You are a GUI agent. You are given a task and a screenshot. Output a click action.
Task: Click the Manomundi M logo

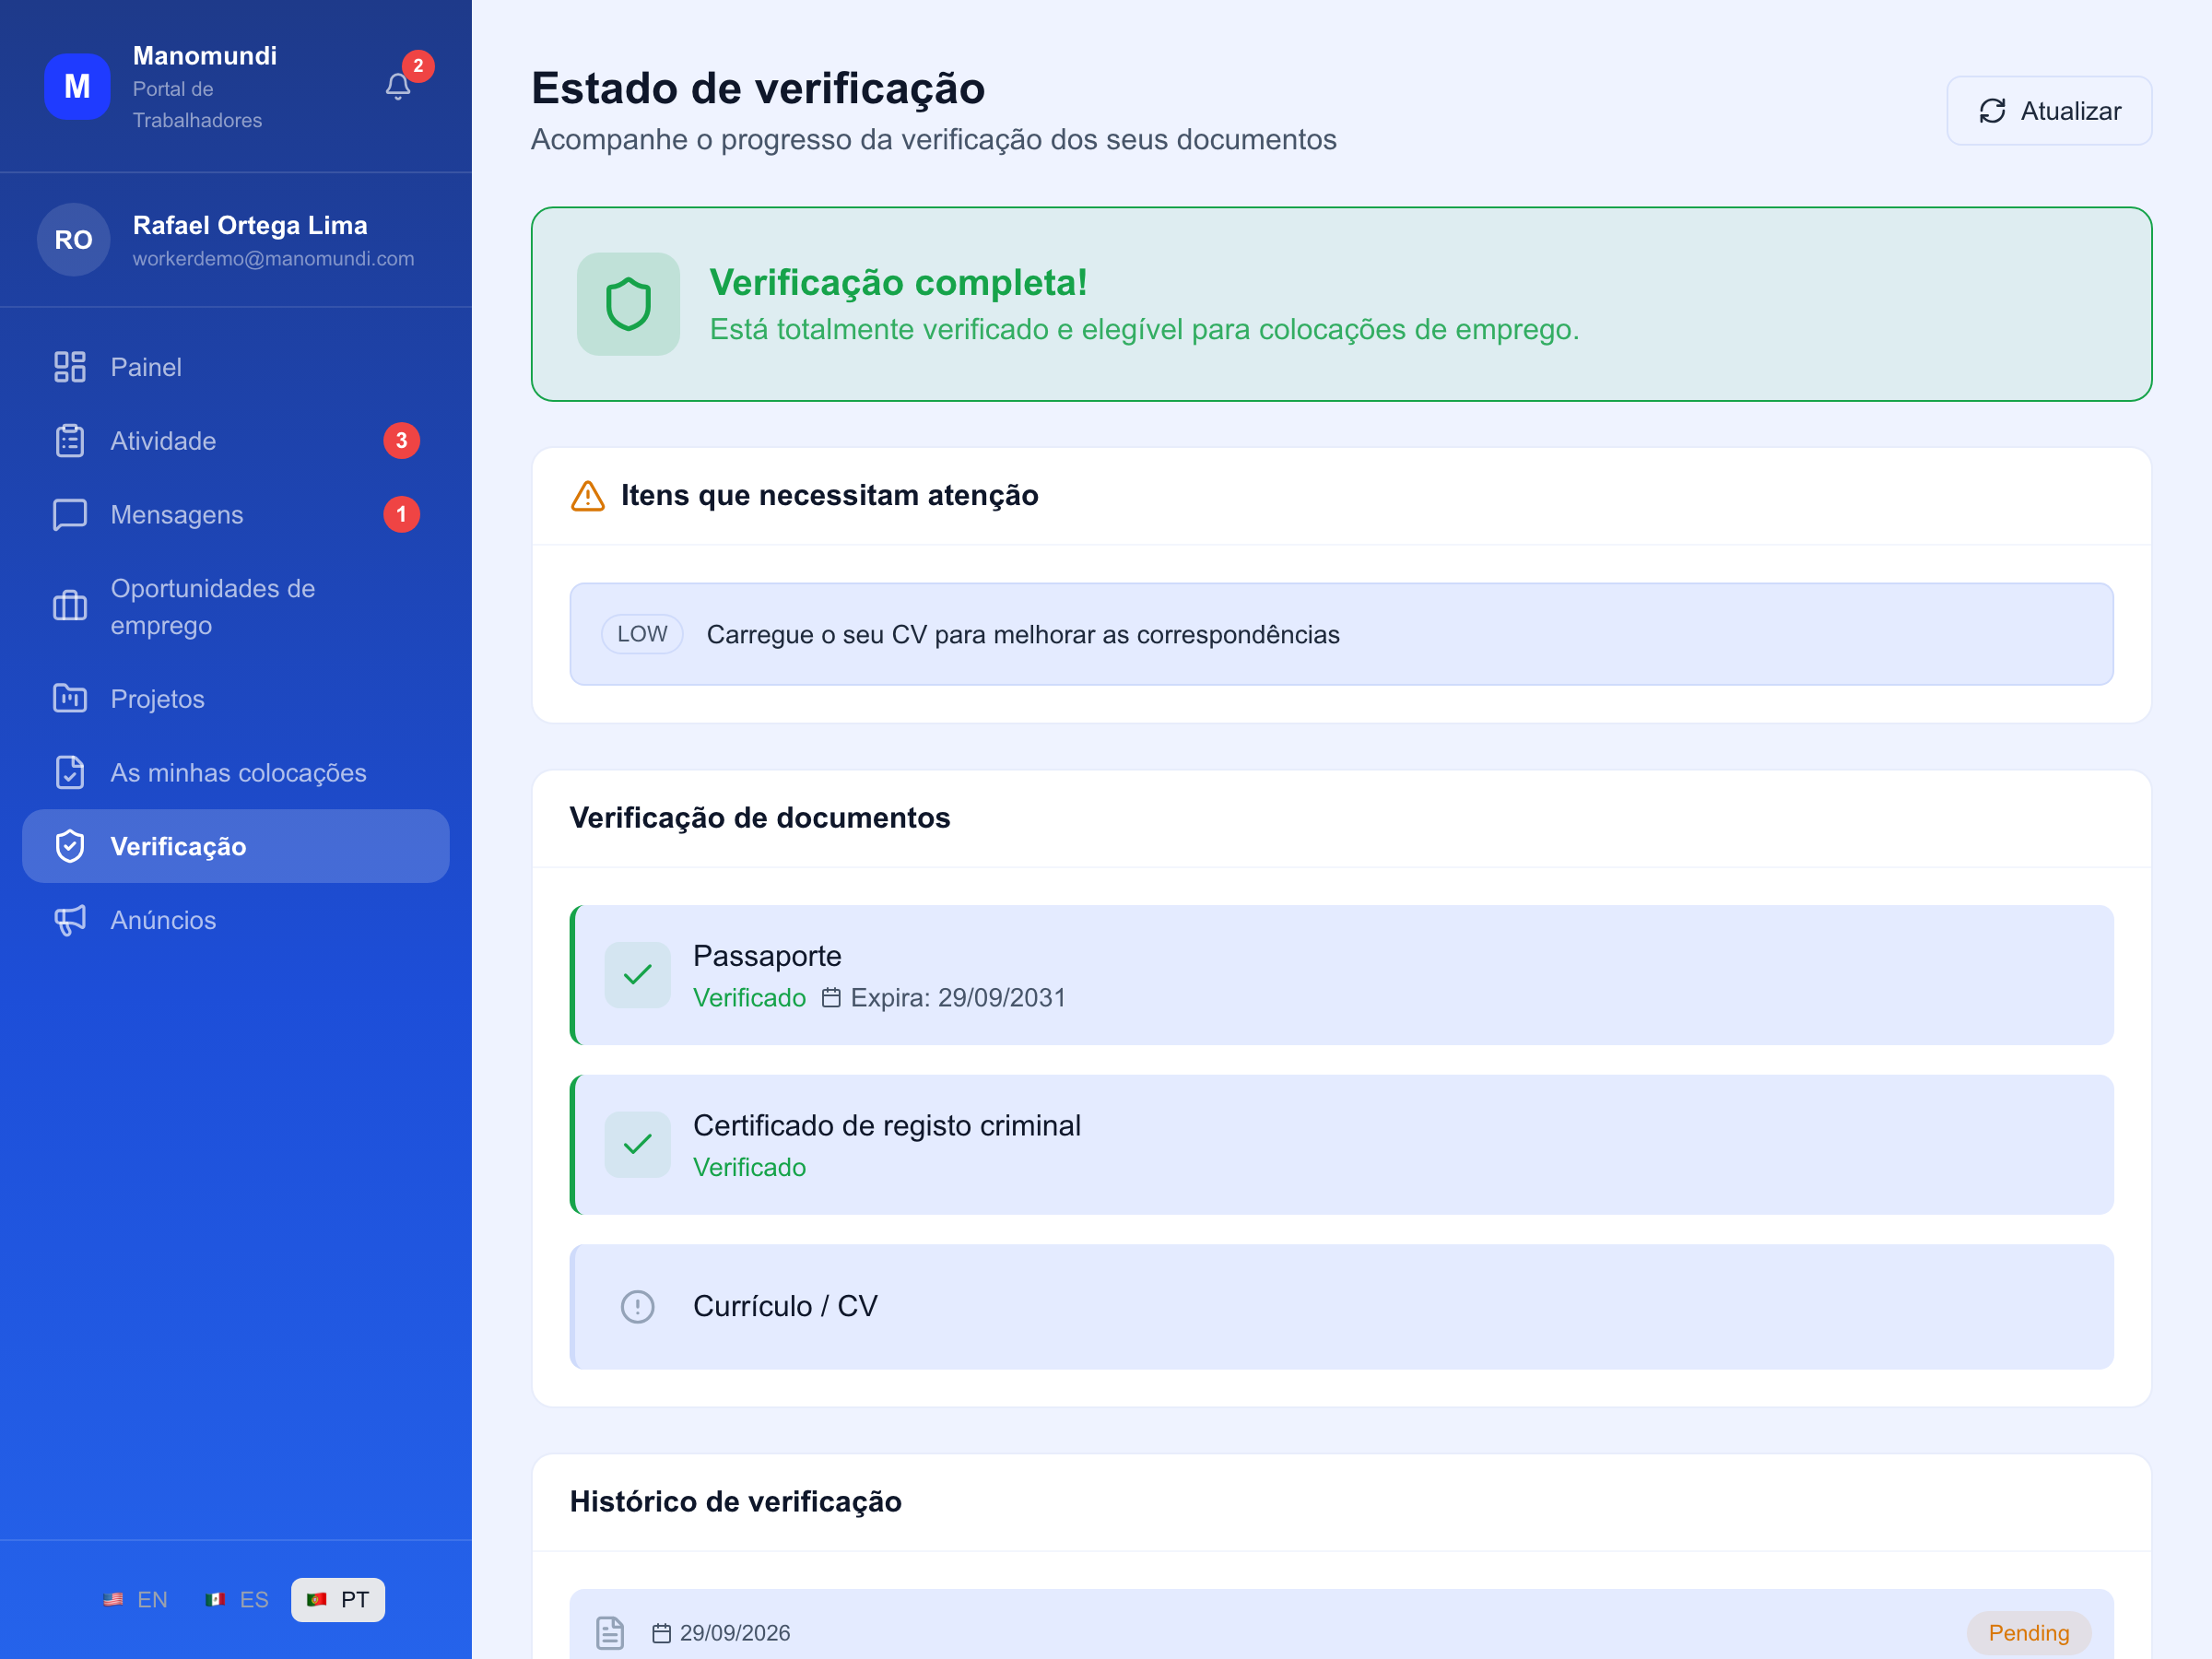tap(77, 87)
